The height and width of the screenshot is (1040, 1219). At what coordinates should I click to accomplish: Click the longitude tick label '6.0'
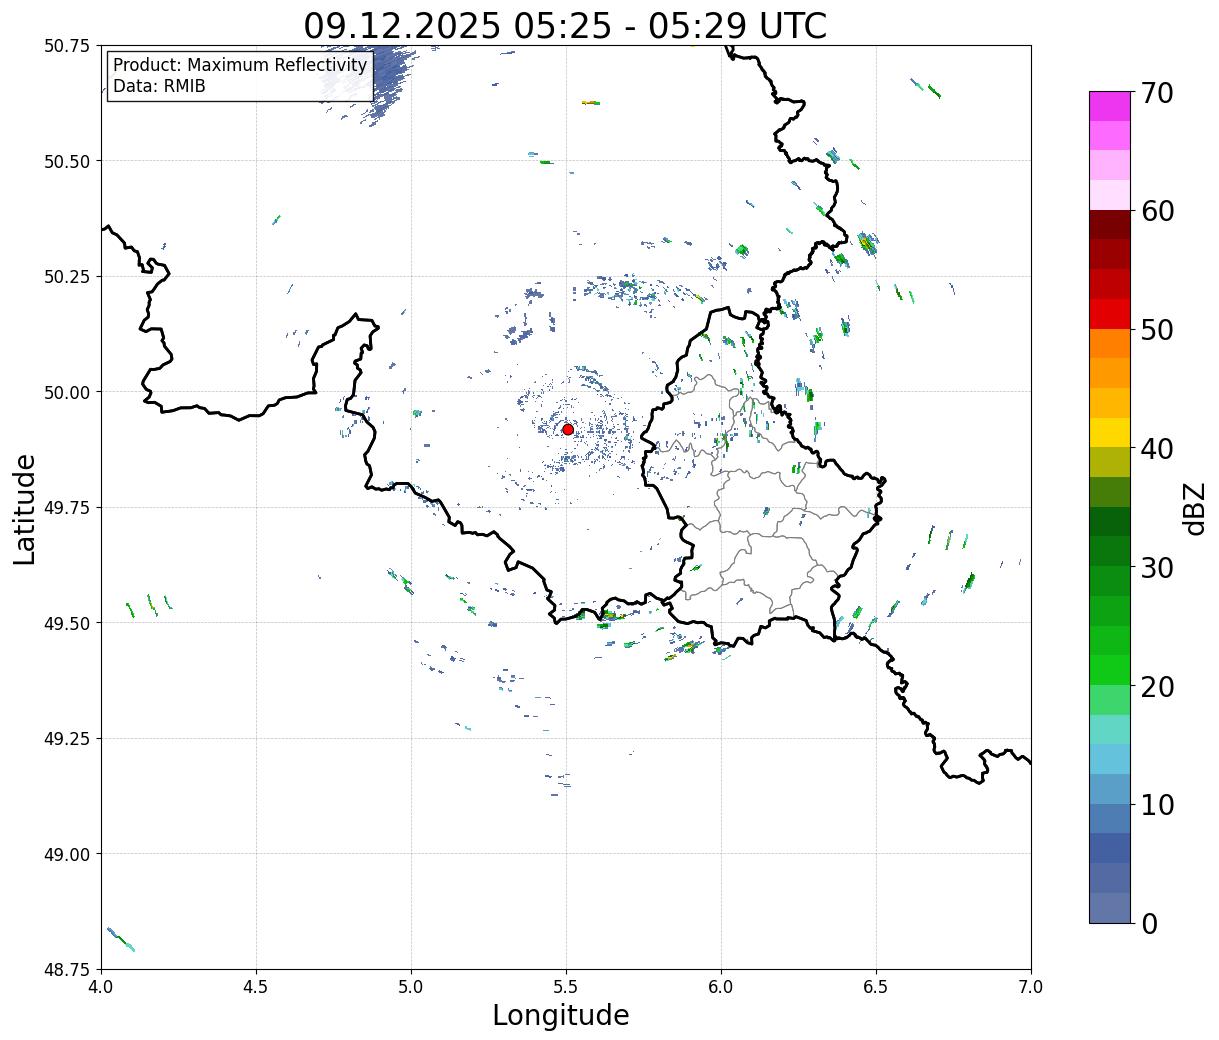[721, 986]
